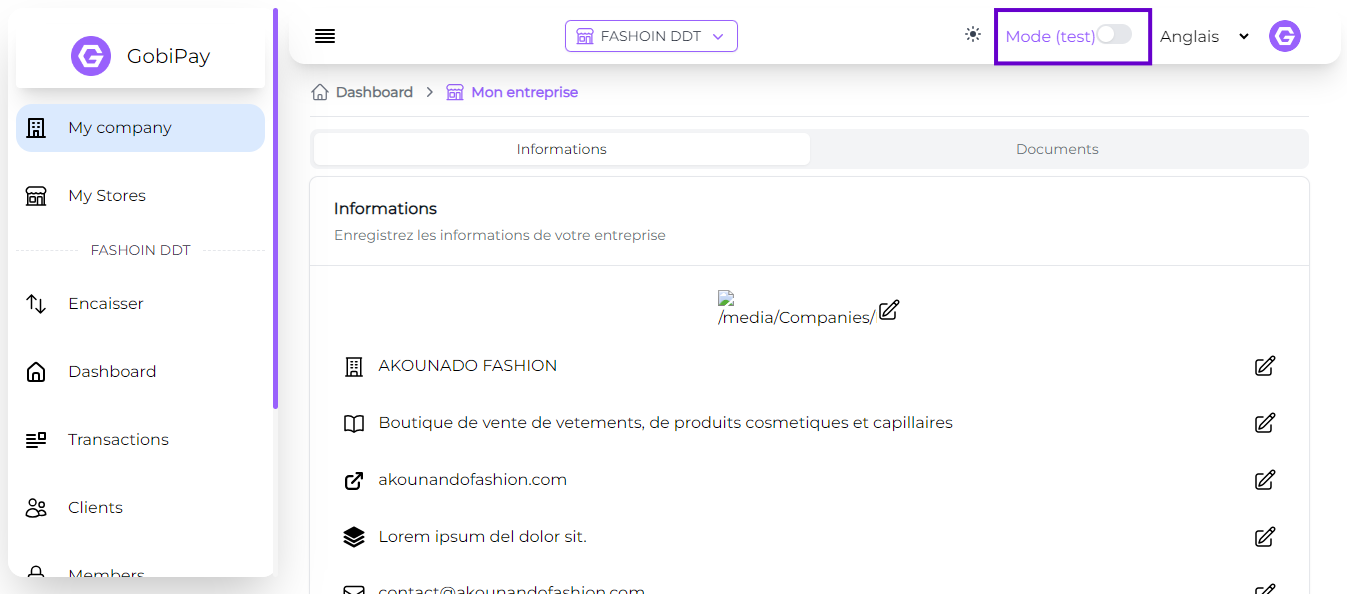Viewport: 1347px width, 594px height.
Task: Click the FASHOIN DDT sidebar section label
Action: pos(140,250)
